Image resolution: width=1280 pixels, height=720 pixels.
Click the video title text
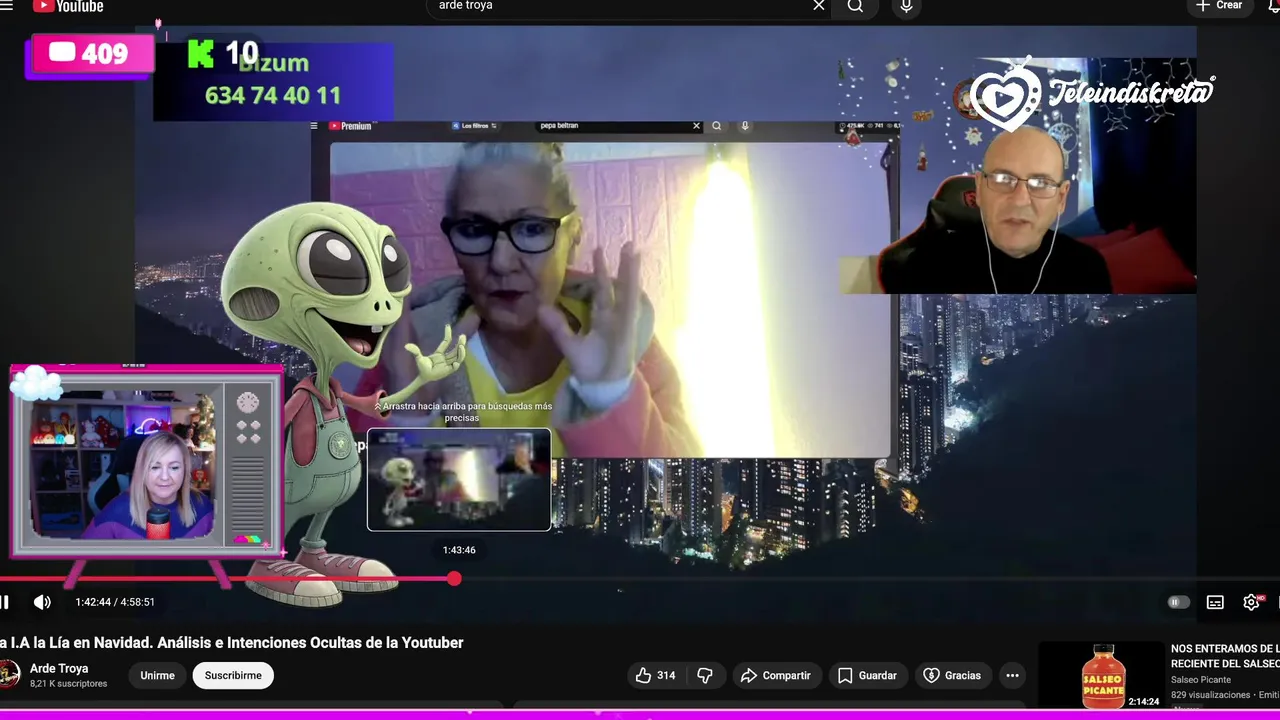231,643
